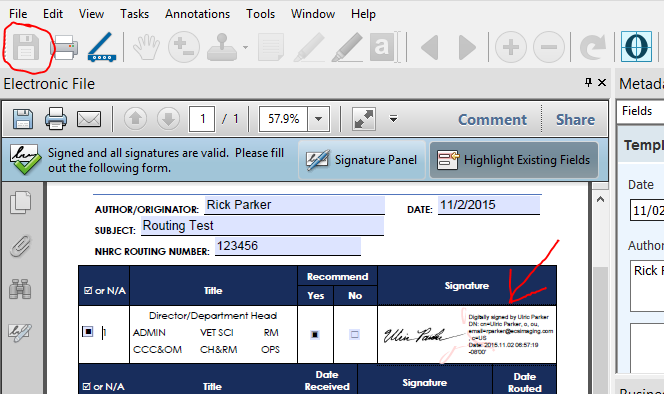664x394 pixels.
Task: Open the Comment pane
Action: [x=492, y=120]
